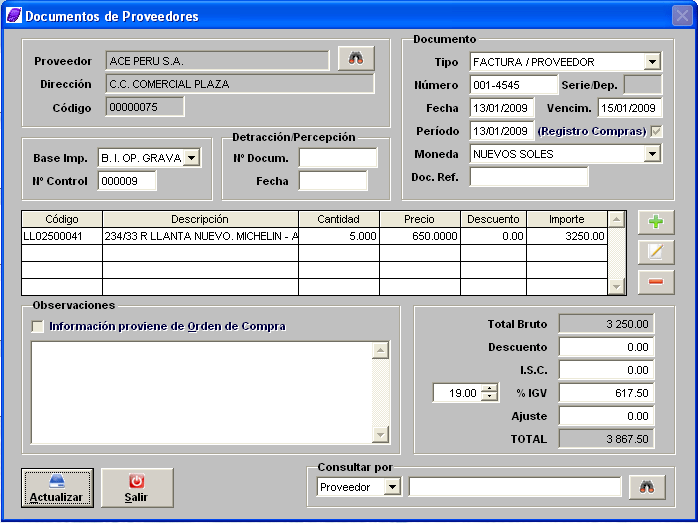Screen dimensions: 698x523
Task: Click the Consultar por search text field
Action: coord(515,487)
